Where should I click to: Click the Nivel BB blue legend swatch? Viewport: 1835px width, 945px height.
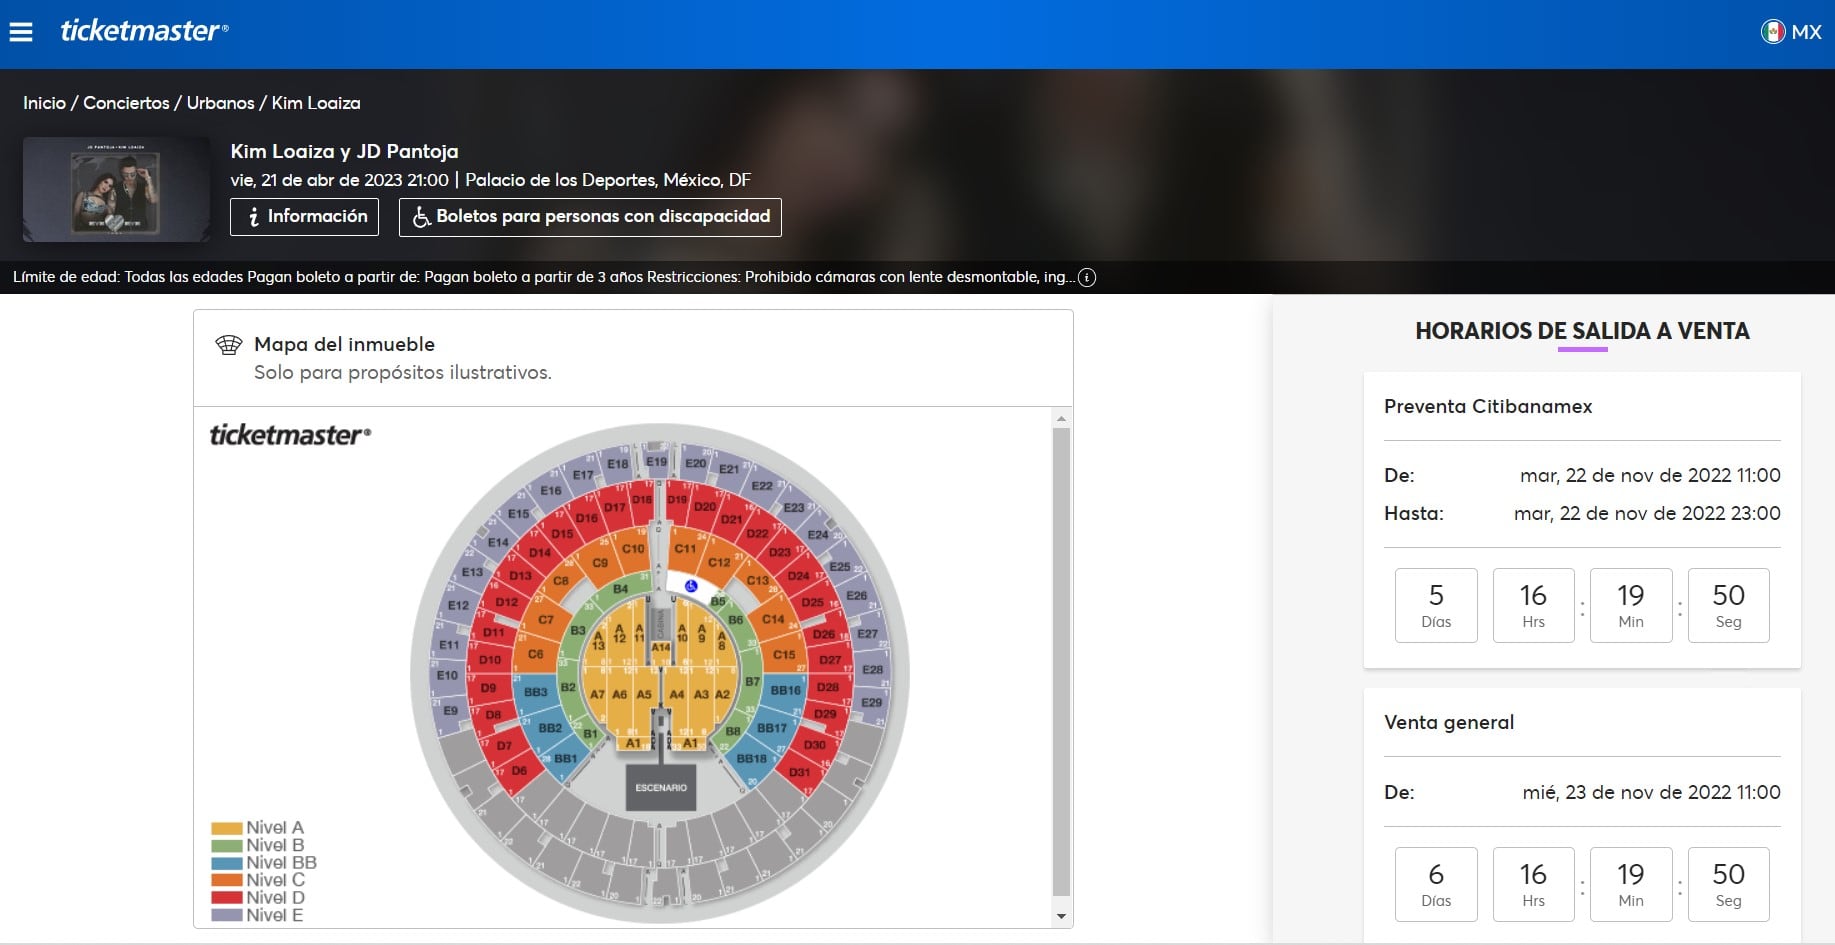(x=227, y=863)
